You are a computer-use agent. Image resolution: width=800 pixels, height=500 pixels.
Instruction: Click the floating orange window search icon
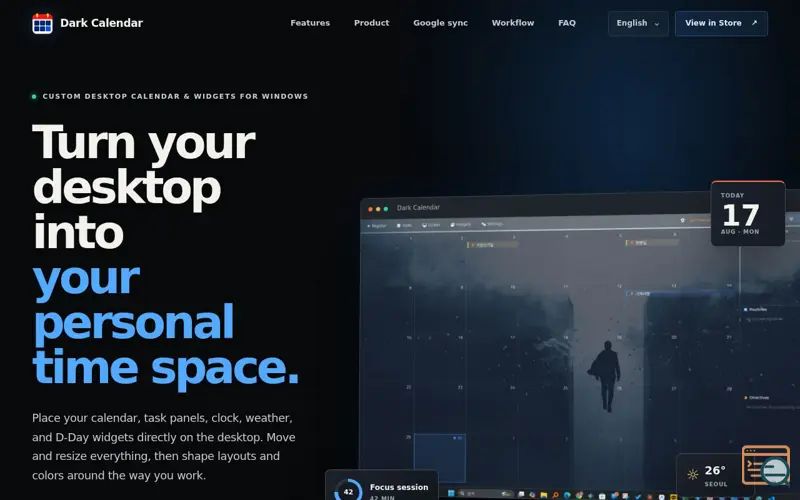766,465
